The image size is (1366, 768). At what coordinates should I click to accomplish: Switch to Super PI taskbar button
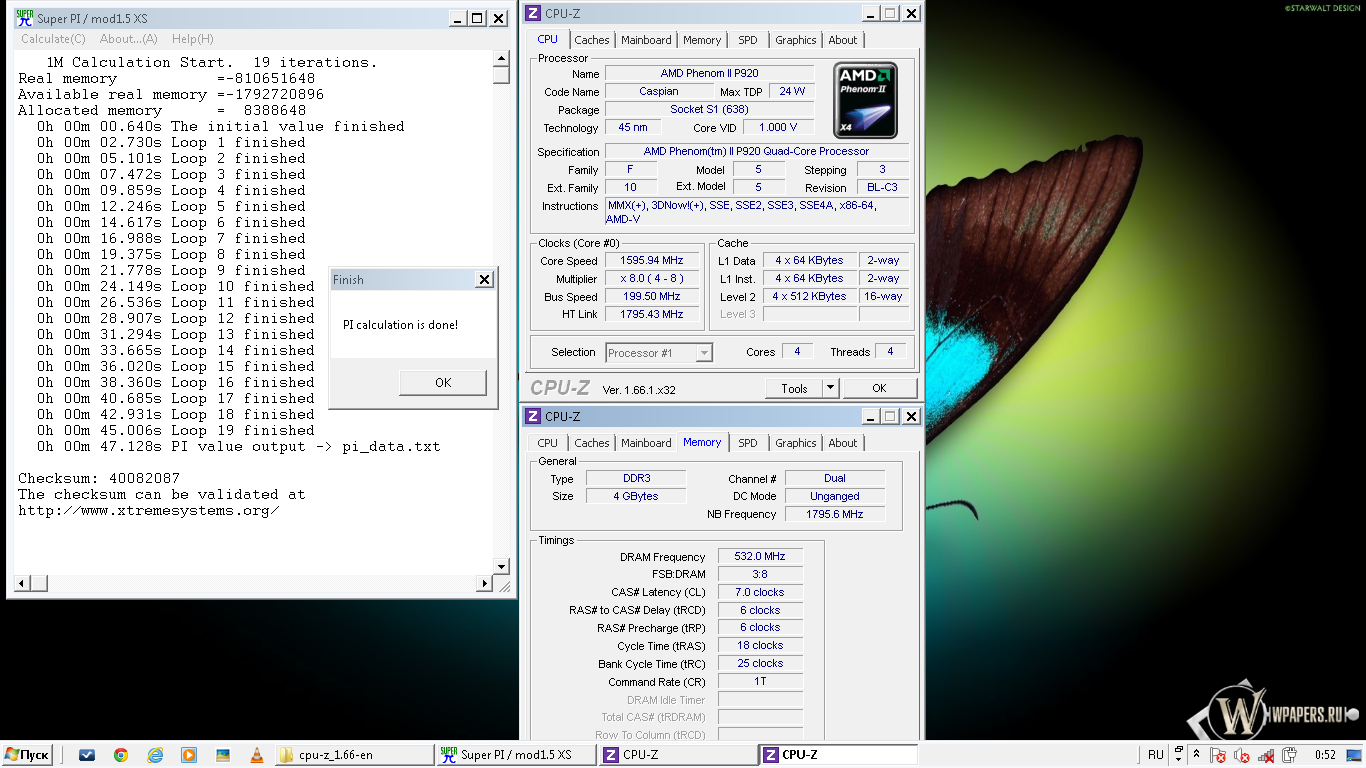(516, 755)
